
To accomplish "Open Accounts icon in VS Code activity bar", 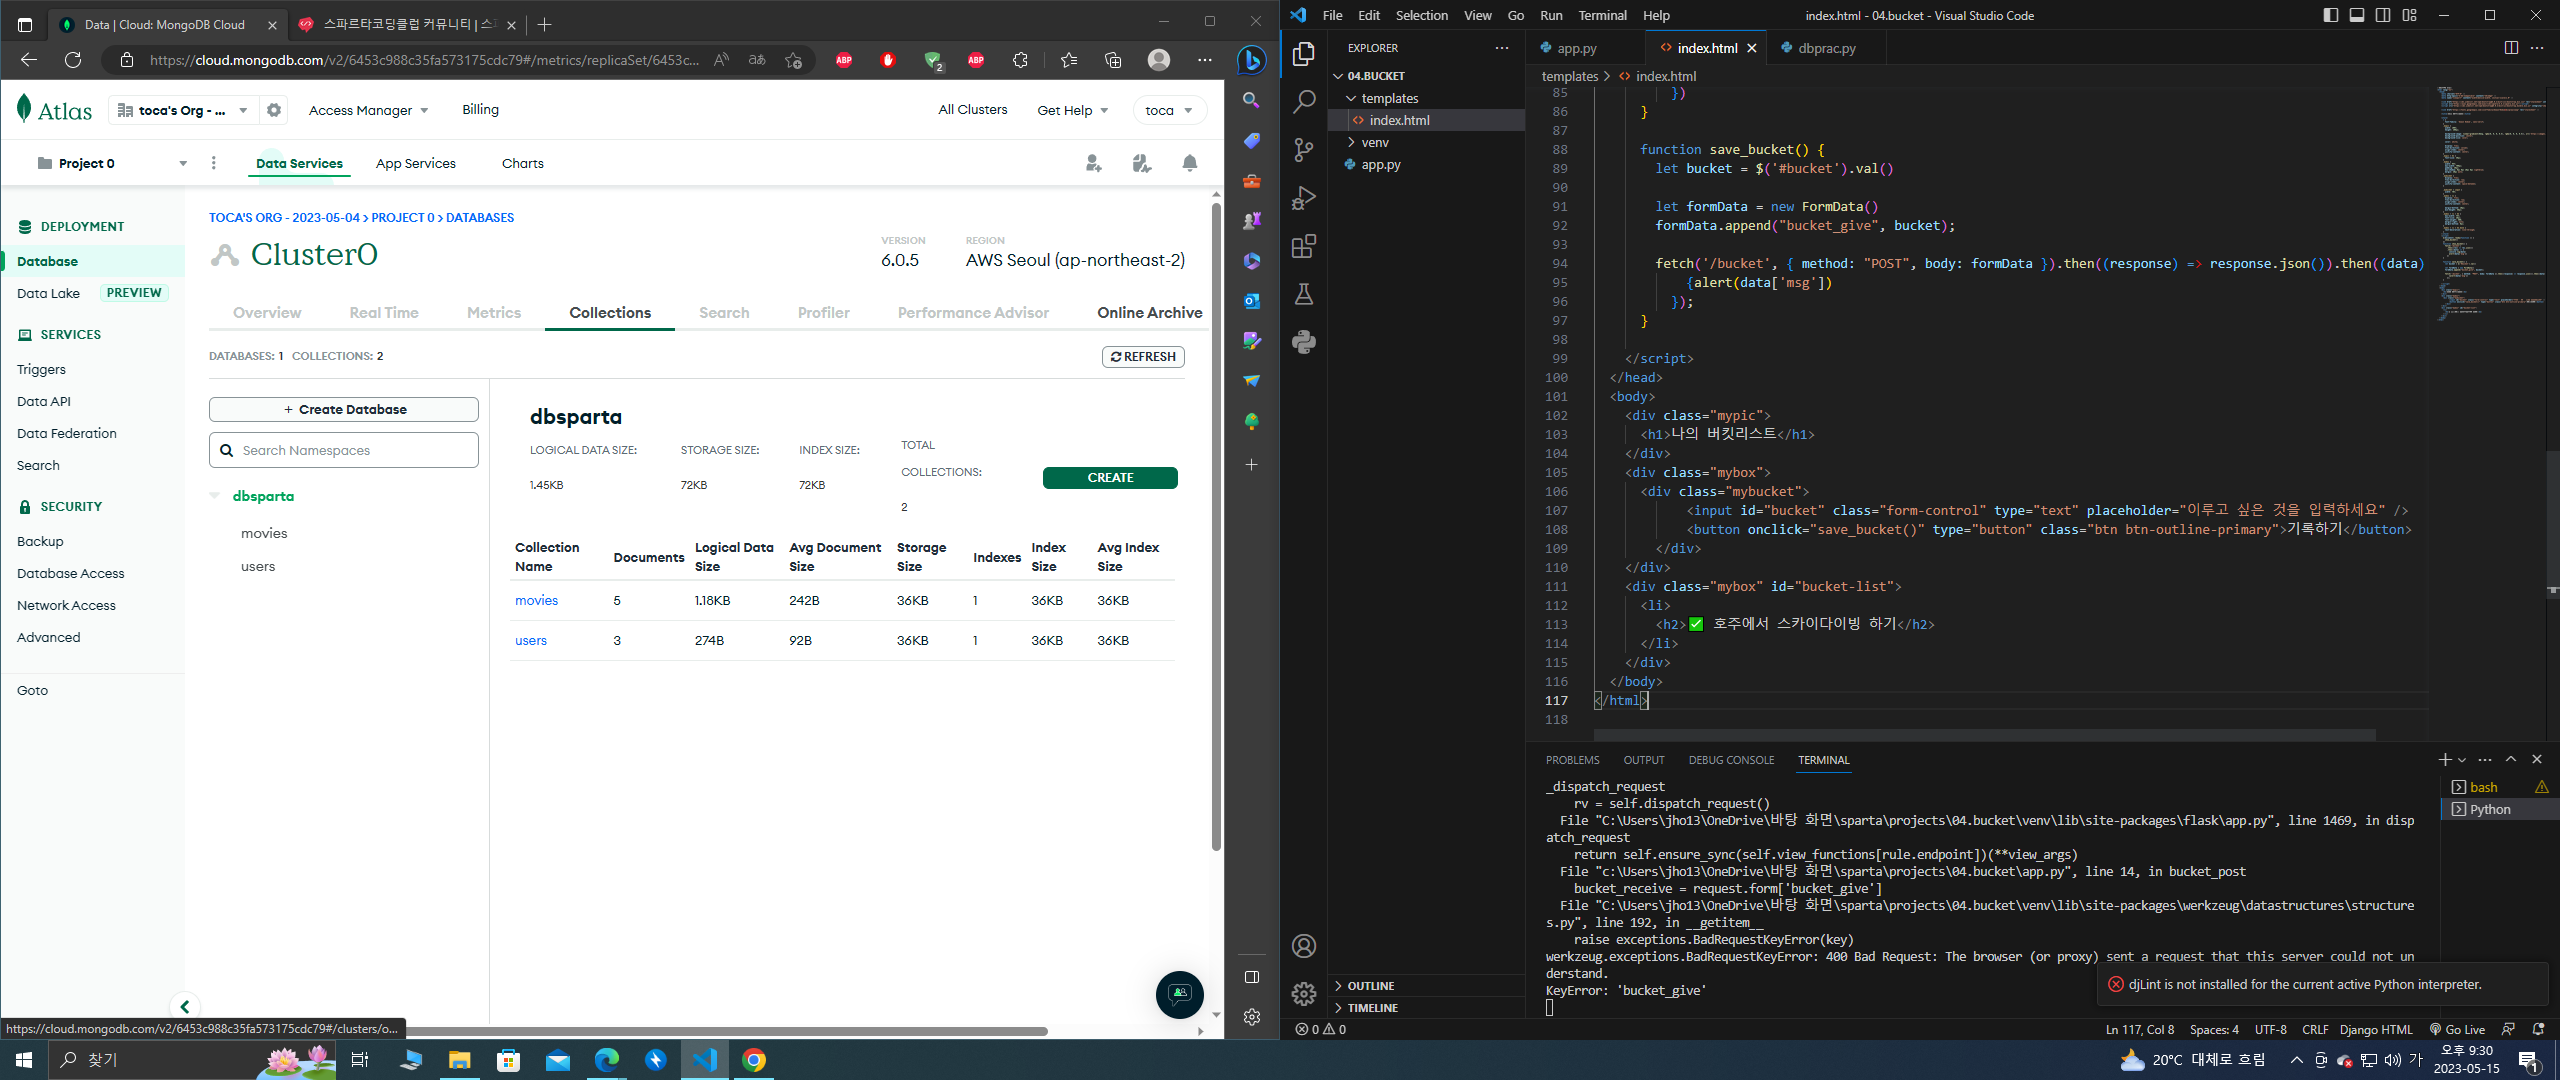I will [1304, 946].
